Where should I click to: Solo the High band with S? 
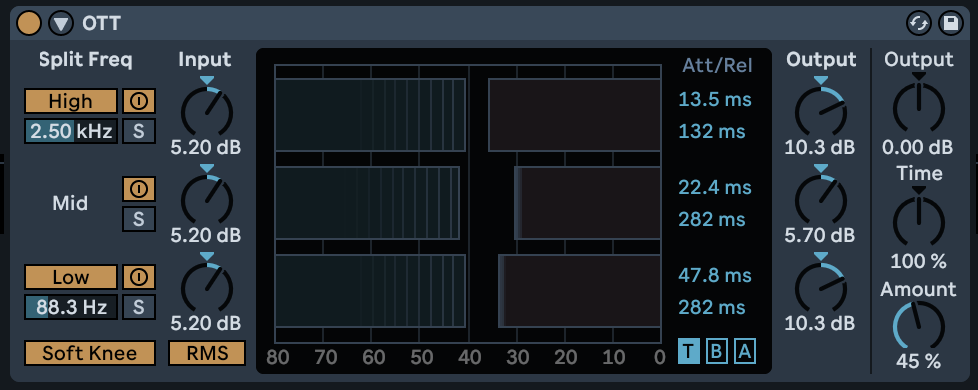138,132
